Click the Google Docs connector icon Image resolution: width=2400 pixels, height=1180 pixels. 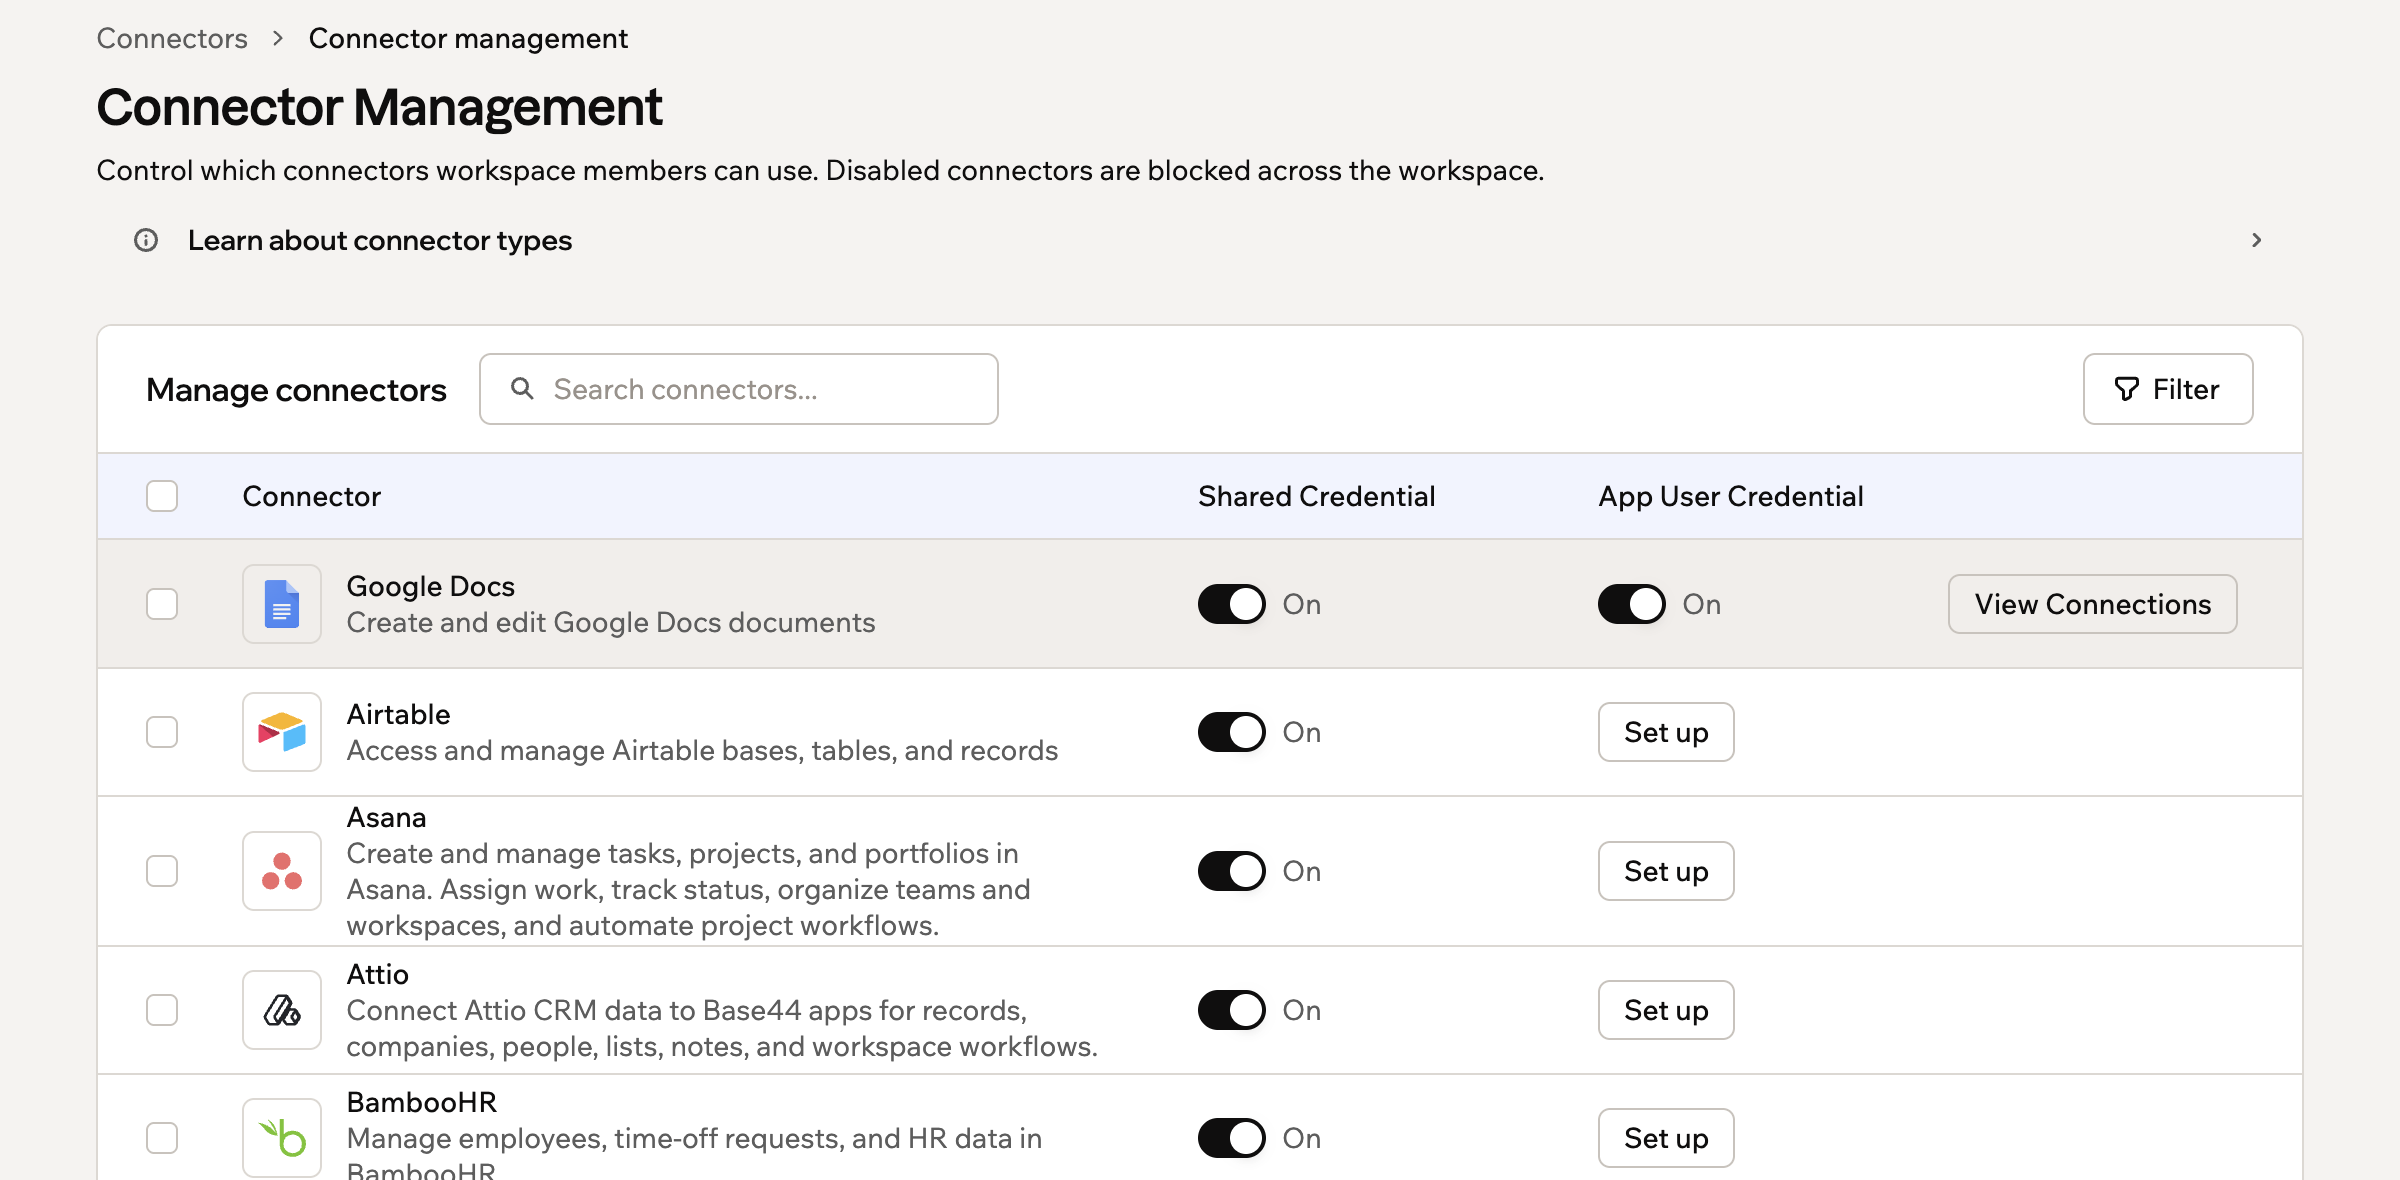pyautogui.click(x=282, y=604)
